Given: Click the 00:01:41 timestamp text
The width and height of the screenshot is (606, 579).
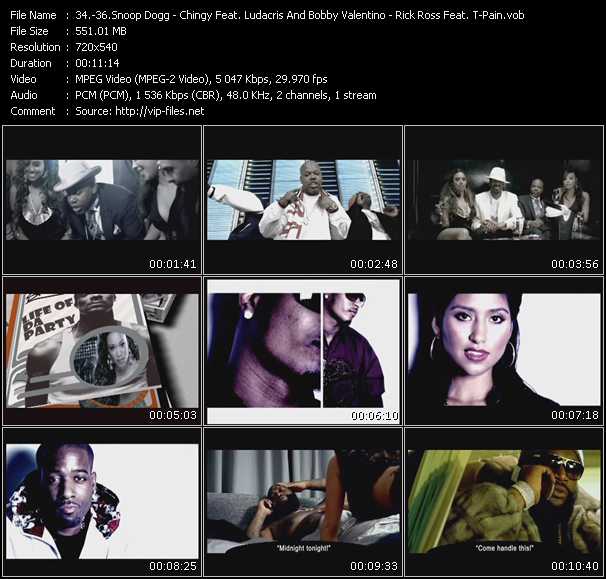Looking at the screenshot, I should click(173, 264).
